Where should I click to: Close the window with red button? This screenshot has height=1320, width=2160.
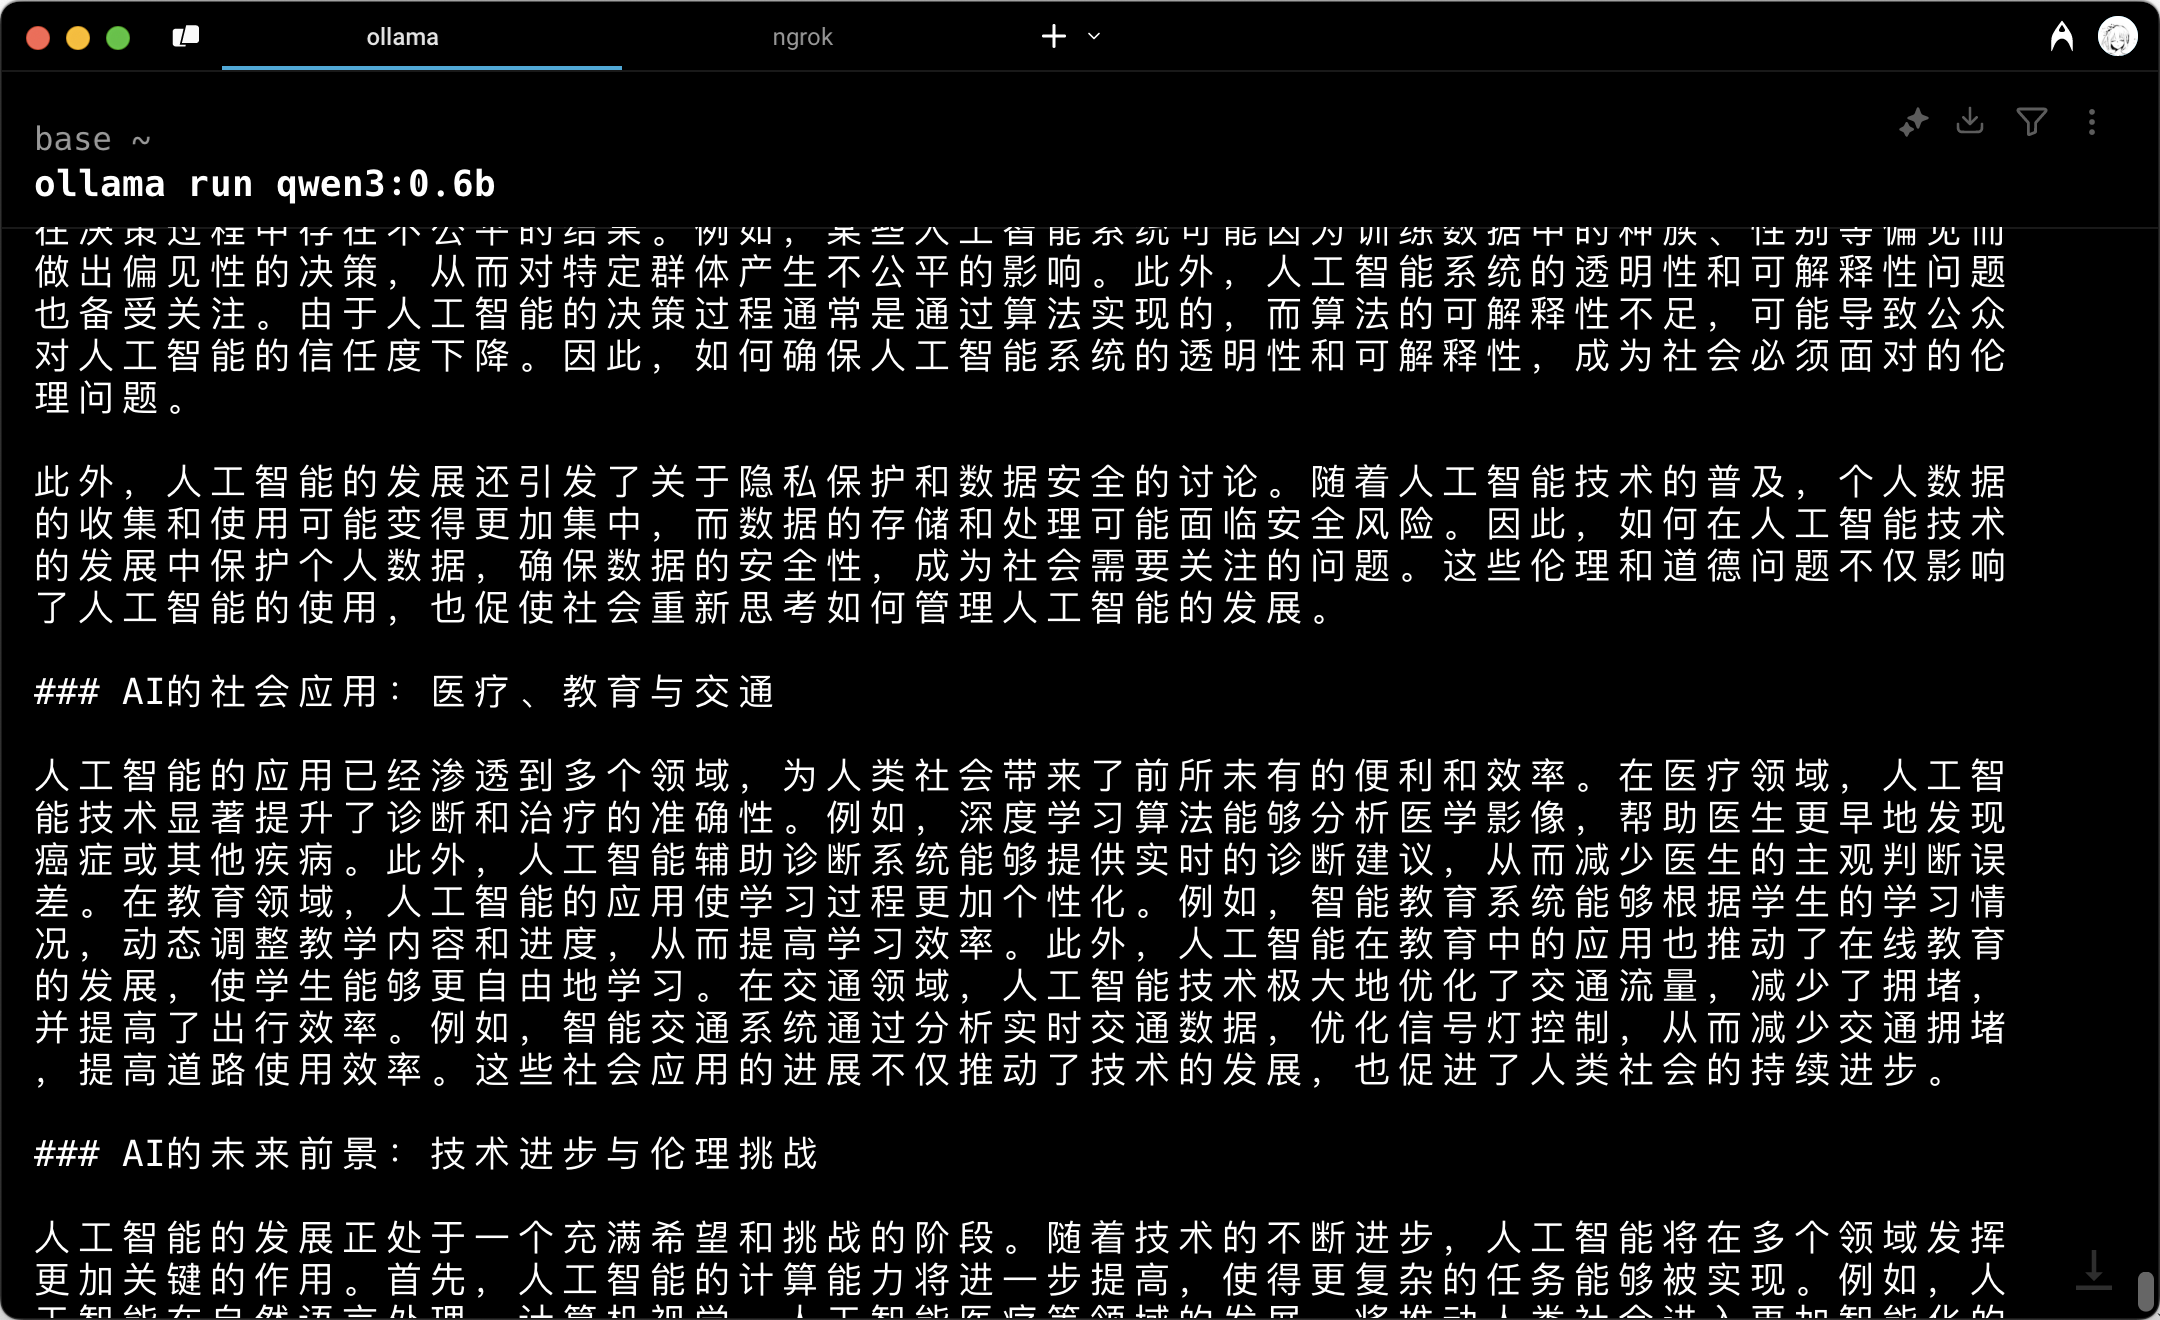point(38,38)
